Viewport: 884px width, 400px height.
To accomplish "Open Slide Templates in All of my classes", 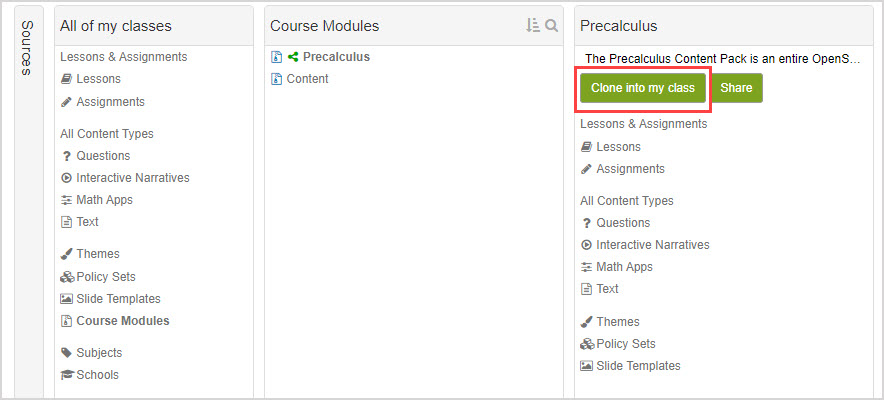I will pos(118,299).
